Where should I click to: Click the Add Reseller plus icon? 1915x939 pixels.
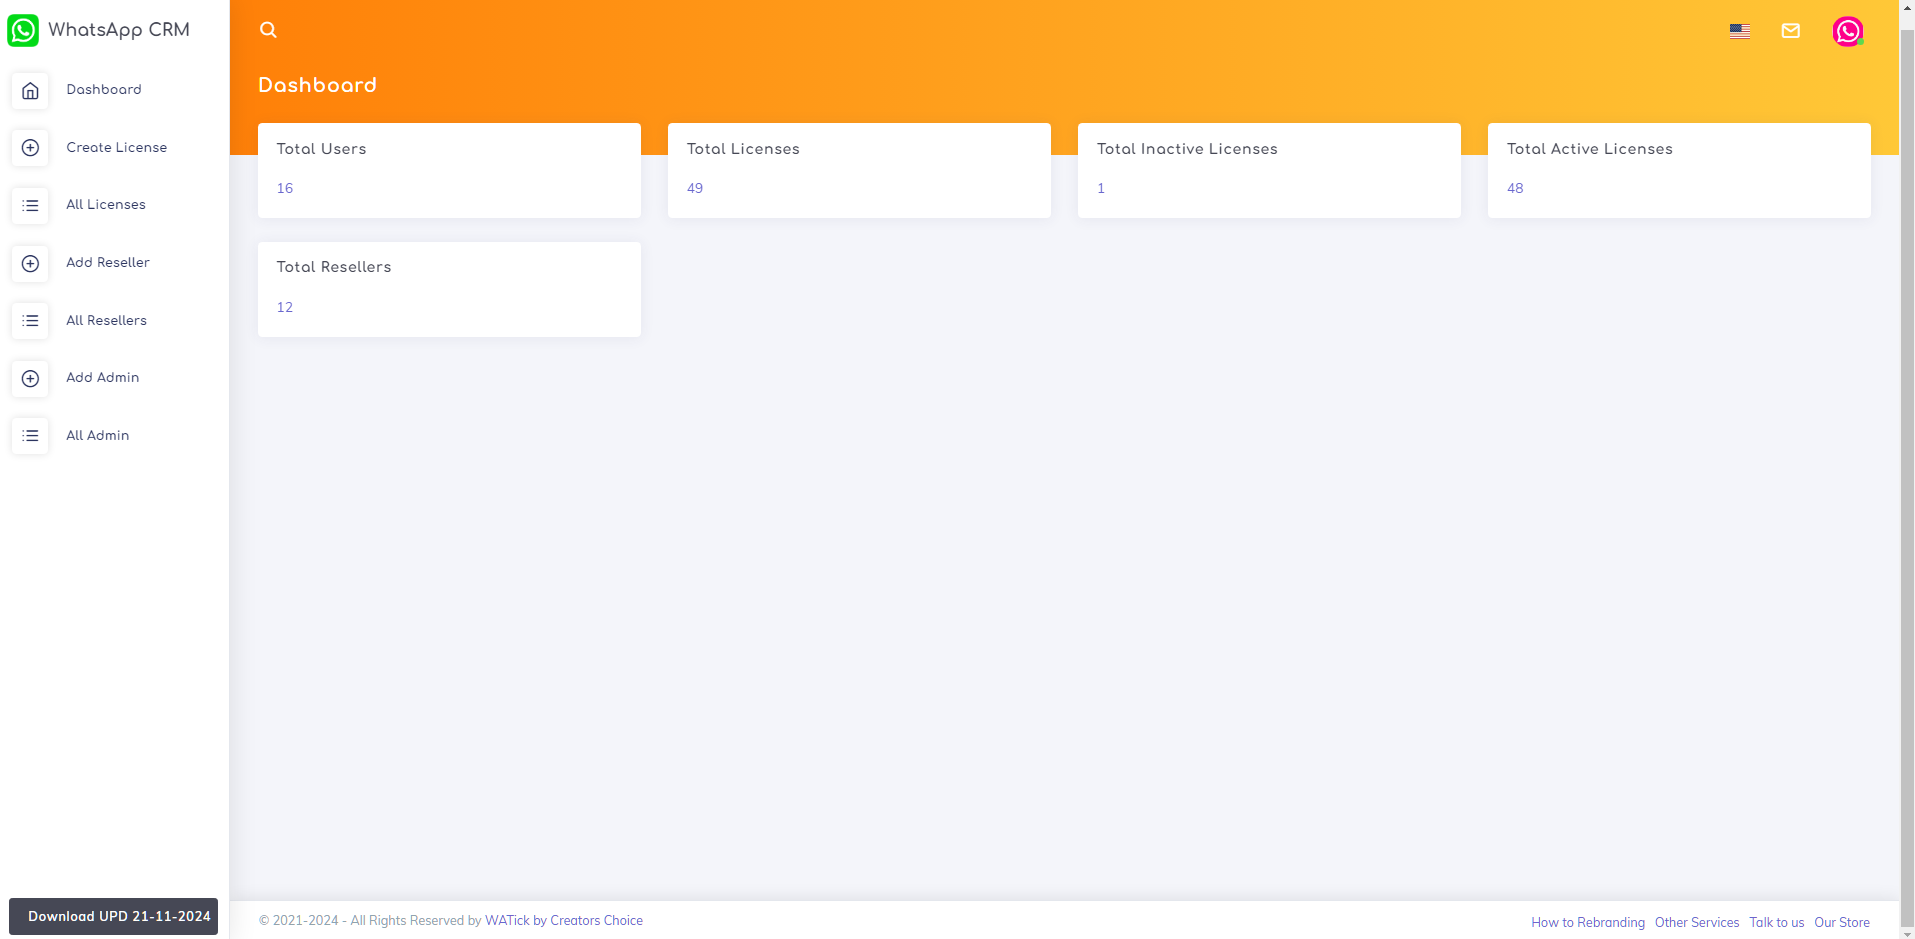point(31,263)
